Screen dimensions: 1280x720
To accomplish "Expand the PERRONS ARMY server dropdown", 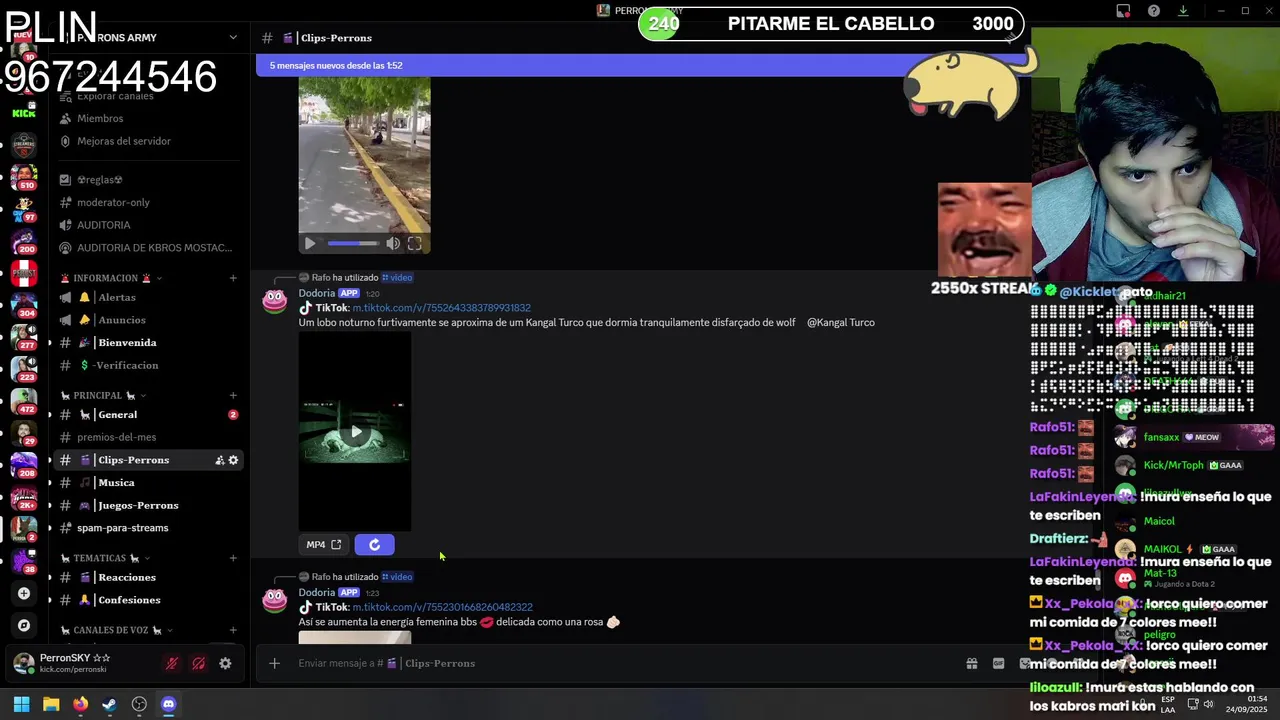I will click(x=233, y=38).
